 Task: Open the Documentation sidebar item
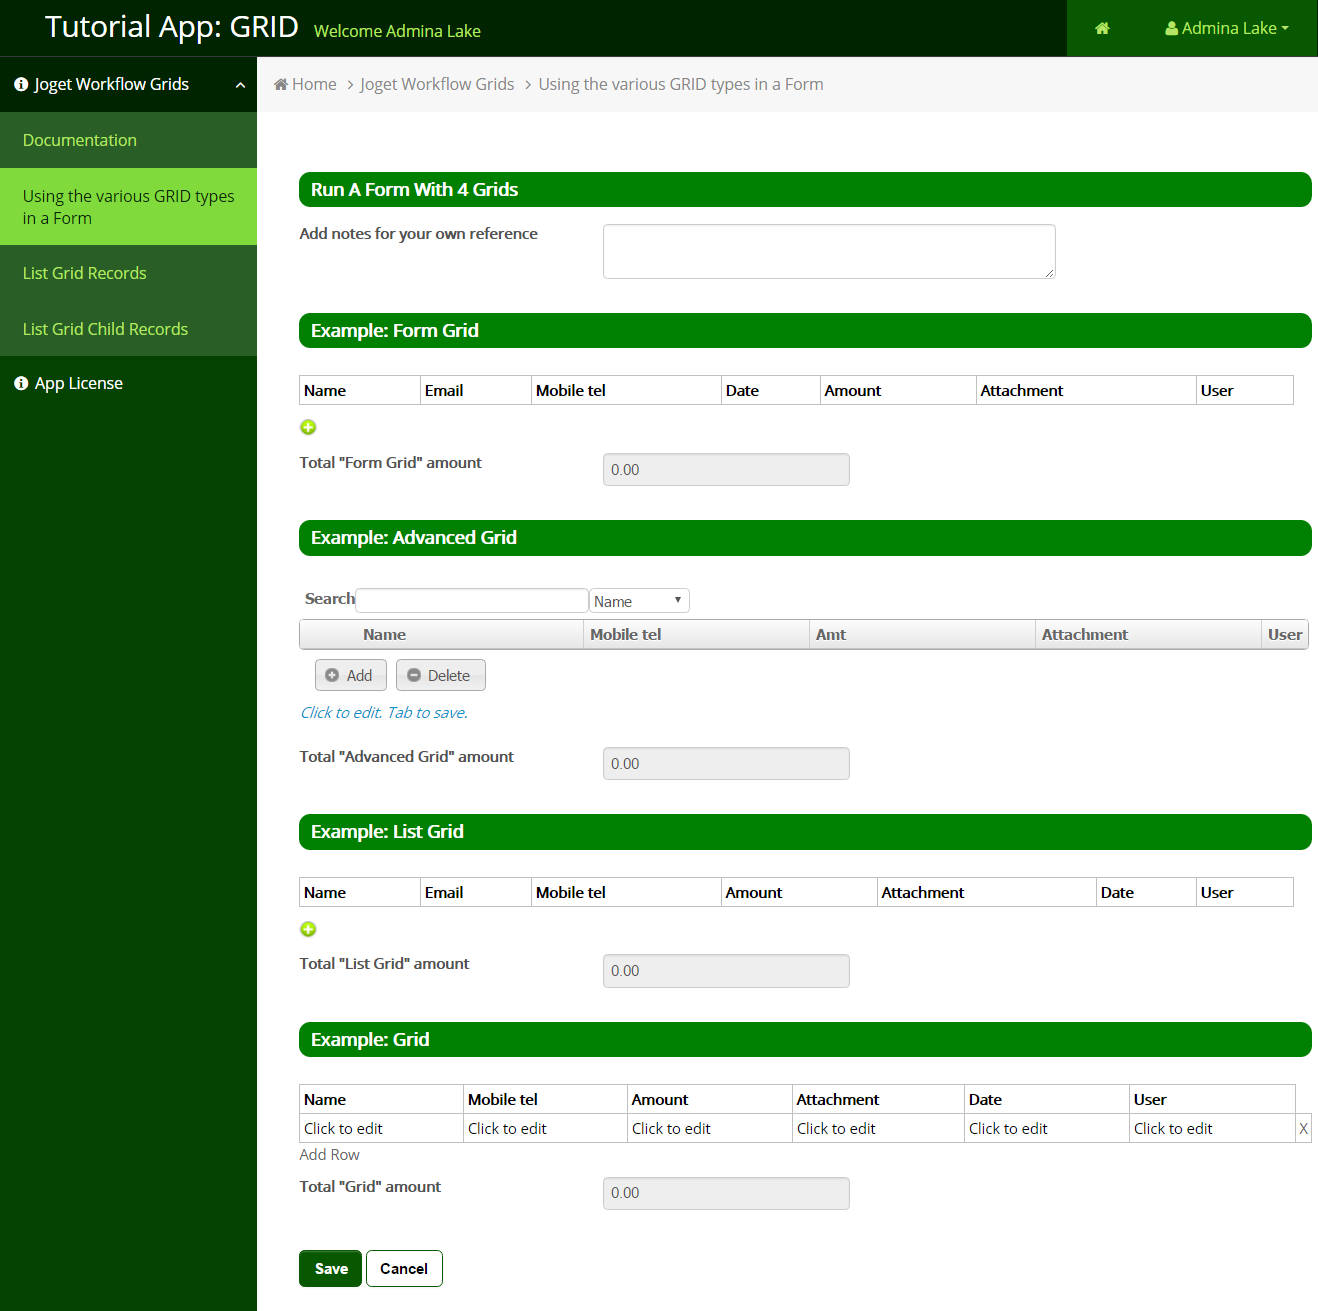(x=80, y=140)
